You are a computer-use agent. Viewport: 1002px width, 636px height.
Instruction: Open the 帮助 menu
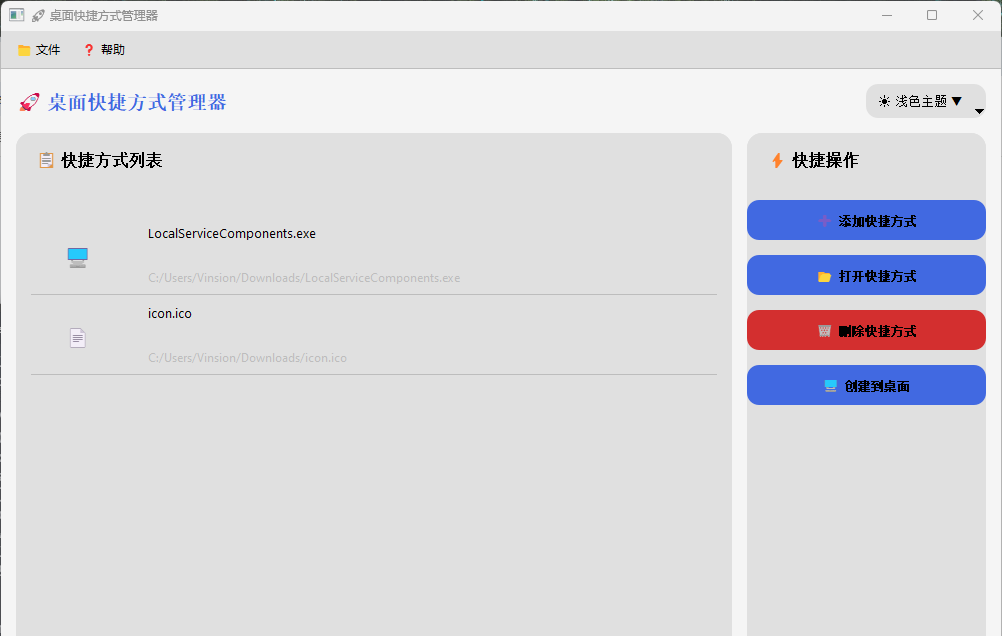point(104,50)
